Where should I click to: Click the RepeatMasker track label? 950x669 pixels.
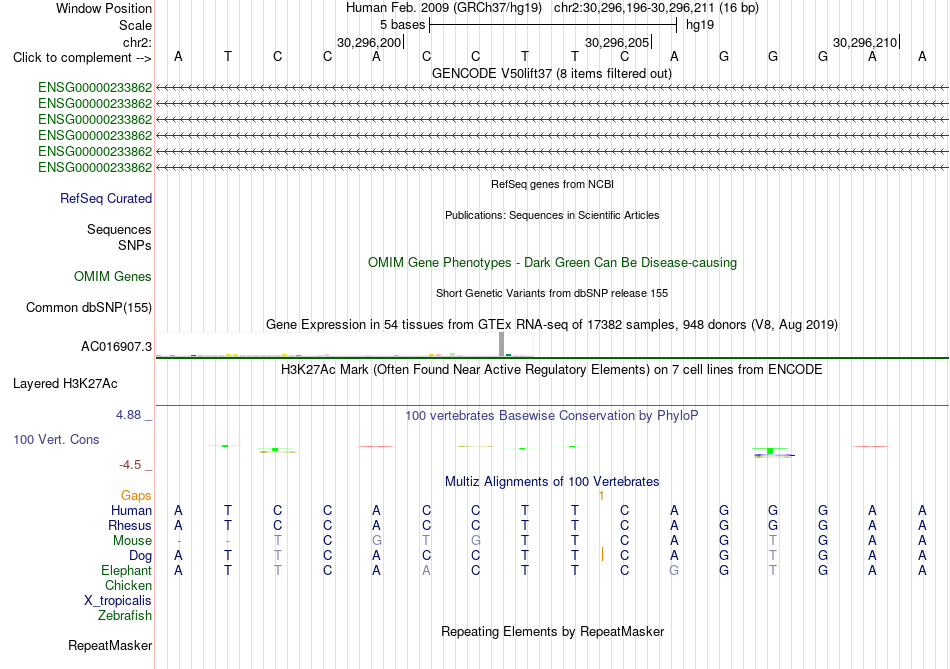pyautogui.click(x=110, y=645)
